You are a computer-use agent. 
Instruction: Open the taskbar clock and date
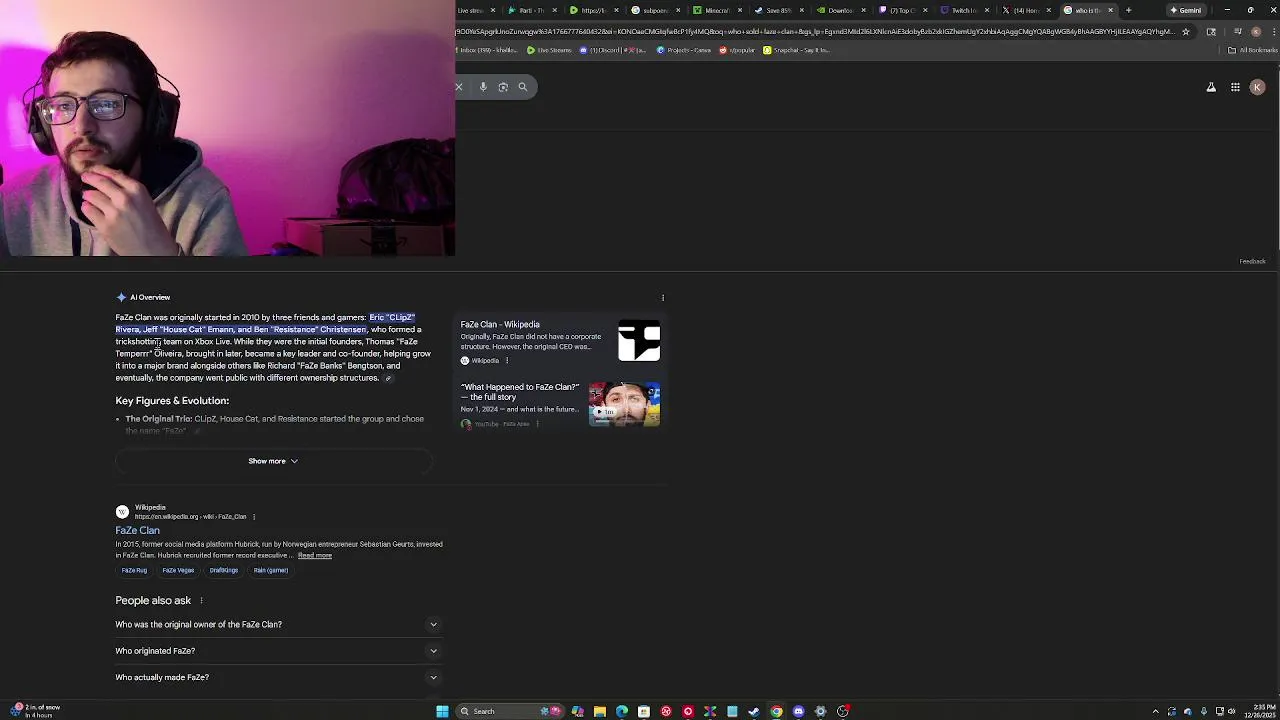click(1260, 711)
